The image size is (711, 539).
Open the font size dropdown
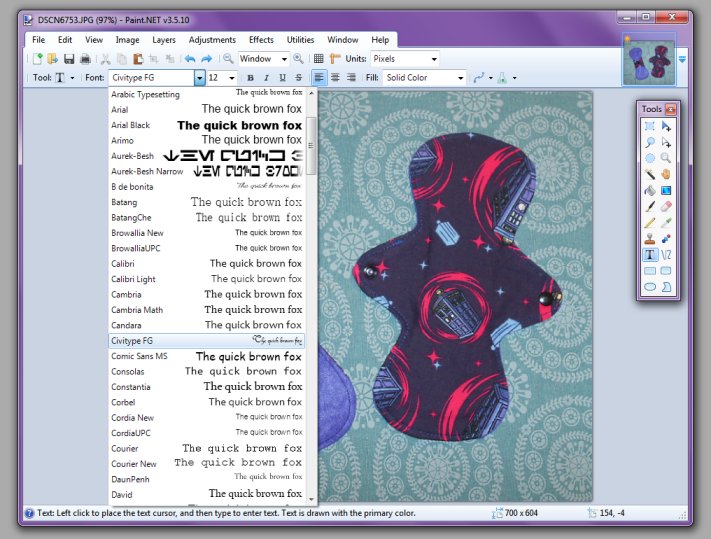pyautogui.click(x=232, y=78)
